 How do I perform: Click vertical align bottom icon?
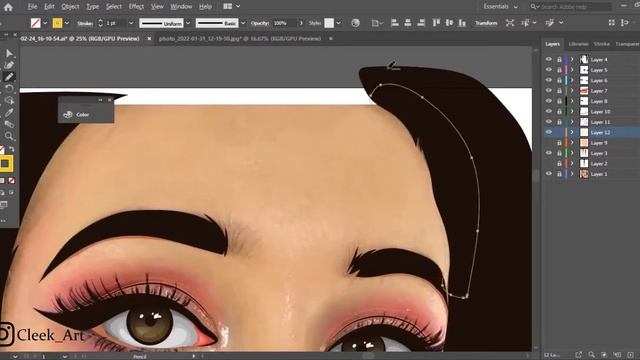[x=462, y=23]
